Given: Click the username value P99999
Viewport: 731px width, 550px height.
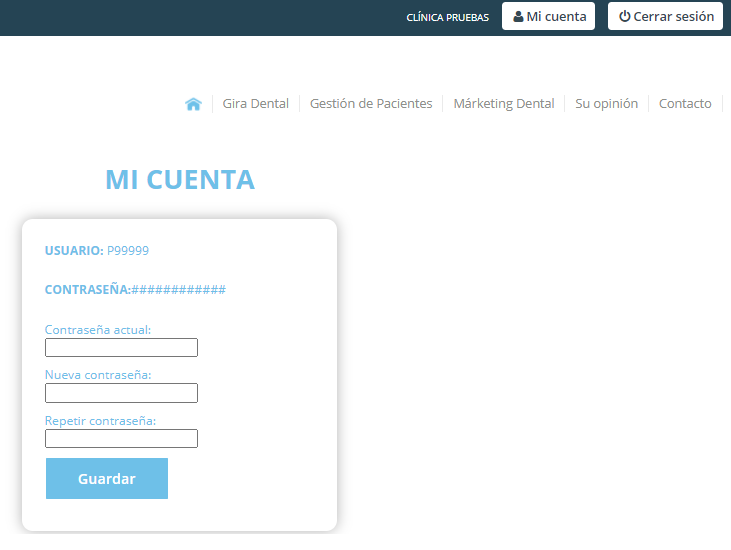Looking at the screenshot, I should coord(128,250).
